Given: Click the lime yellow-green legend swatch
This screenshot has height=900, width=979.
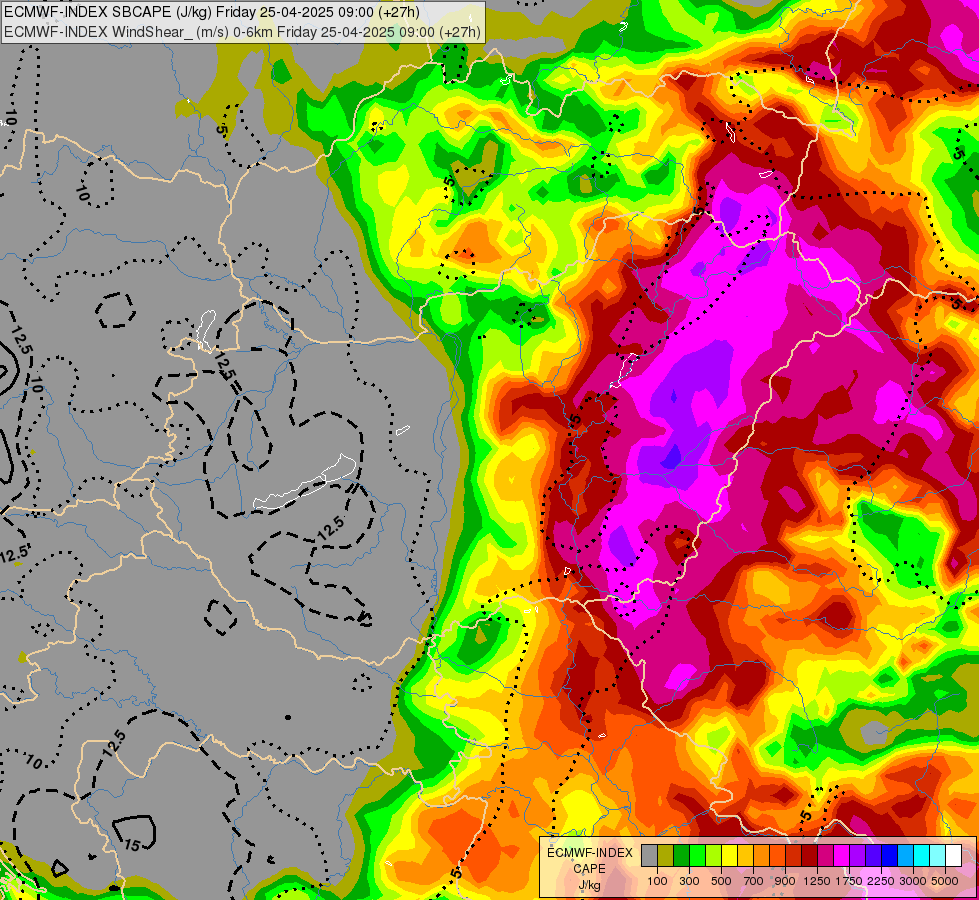Looking at the screenshot, I should point(714,856).
